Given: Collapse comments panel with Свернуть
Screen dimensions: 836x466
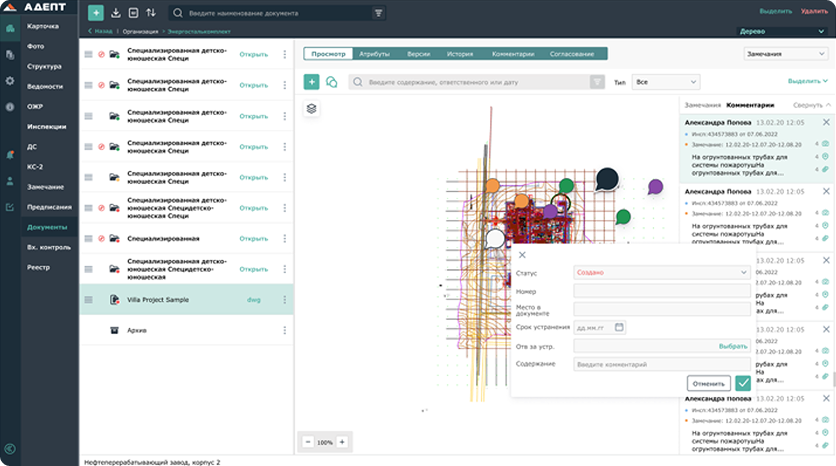Looking at the screenshot, I should pyautogui.click(x=811, y=105).
